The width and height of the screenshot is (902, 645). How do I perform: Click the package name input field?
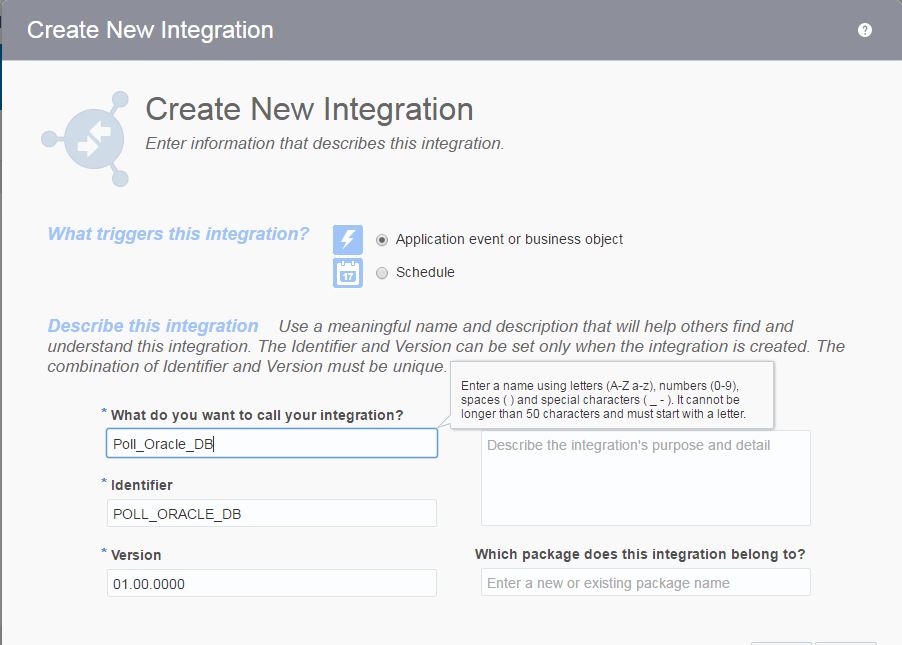(645, 583)
